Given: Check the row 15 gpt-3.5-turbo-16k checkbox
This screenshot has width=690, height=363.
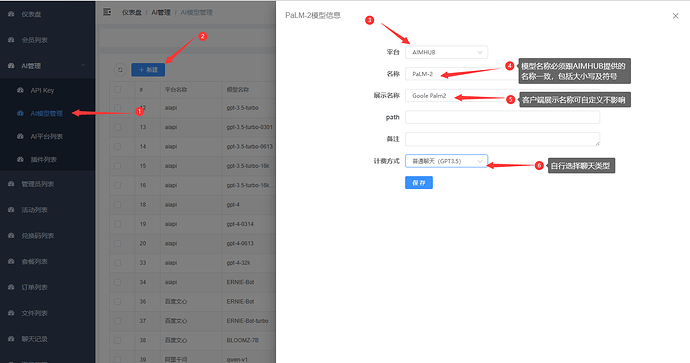Looking at the screenshot, I should tap(117, 166).
